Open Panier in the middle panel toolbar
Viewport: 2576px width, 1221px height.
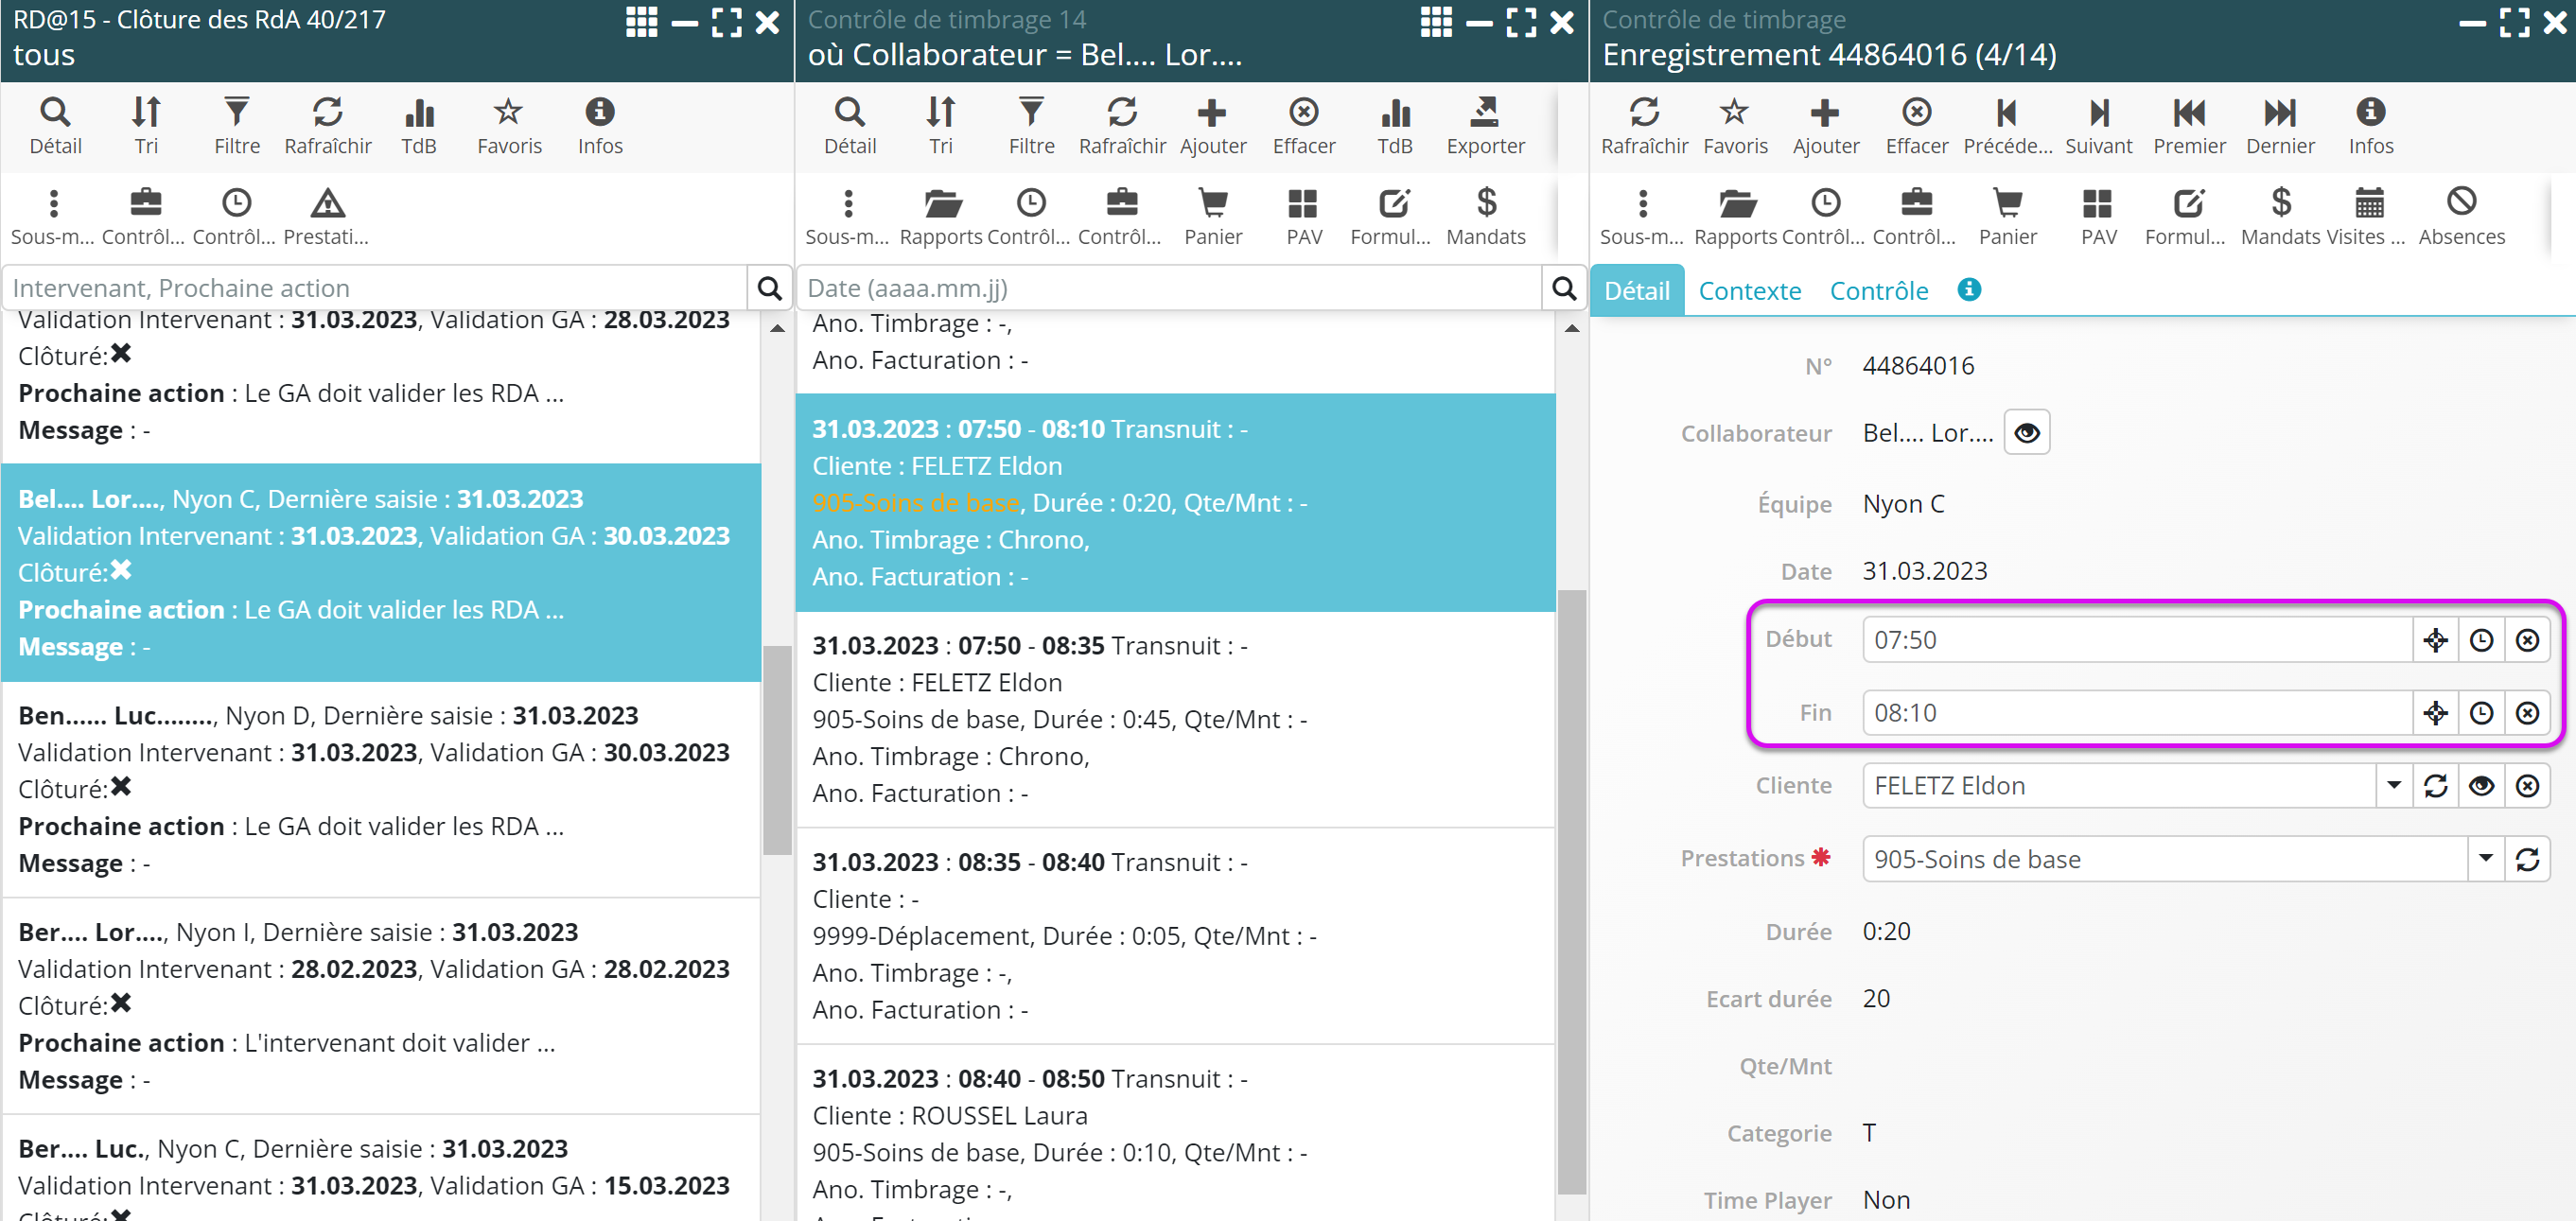(1212, 203)
